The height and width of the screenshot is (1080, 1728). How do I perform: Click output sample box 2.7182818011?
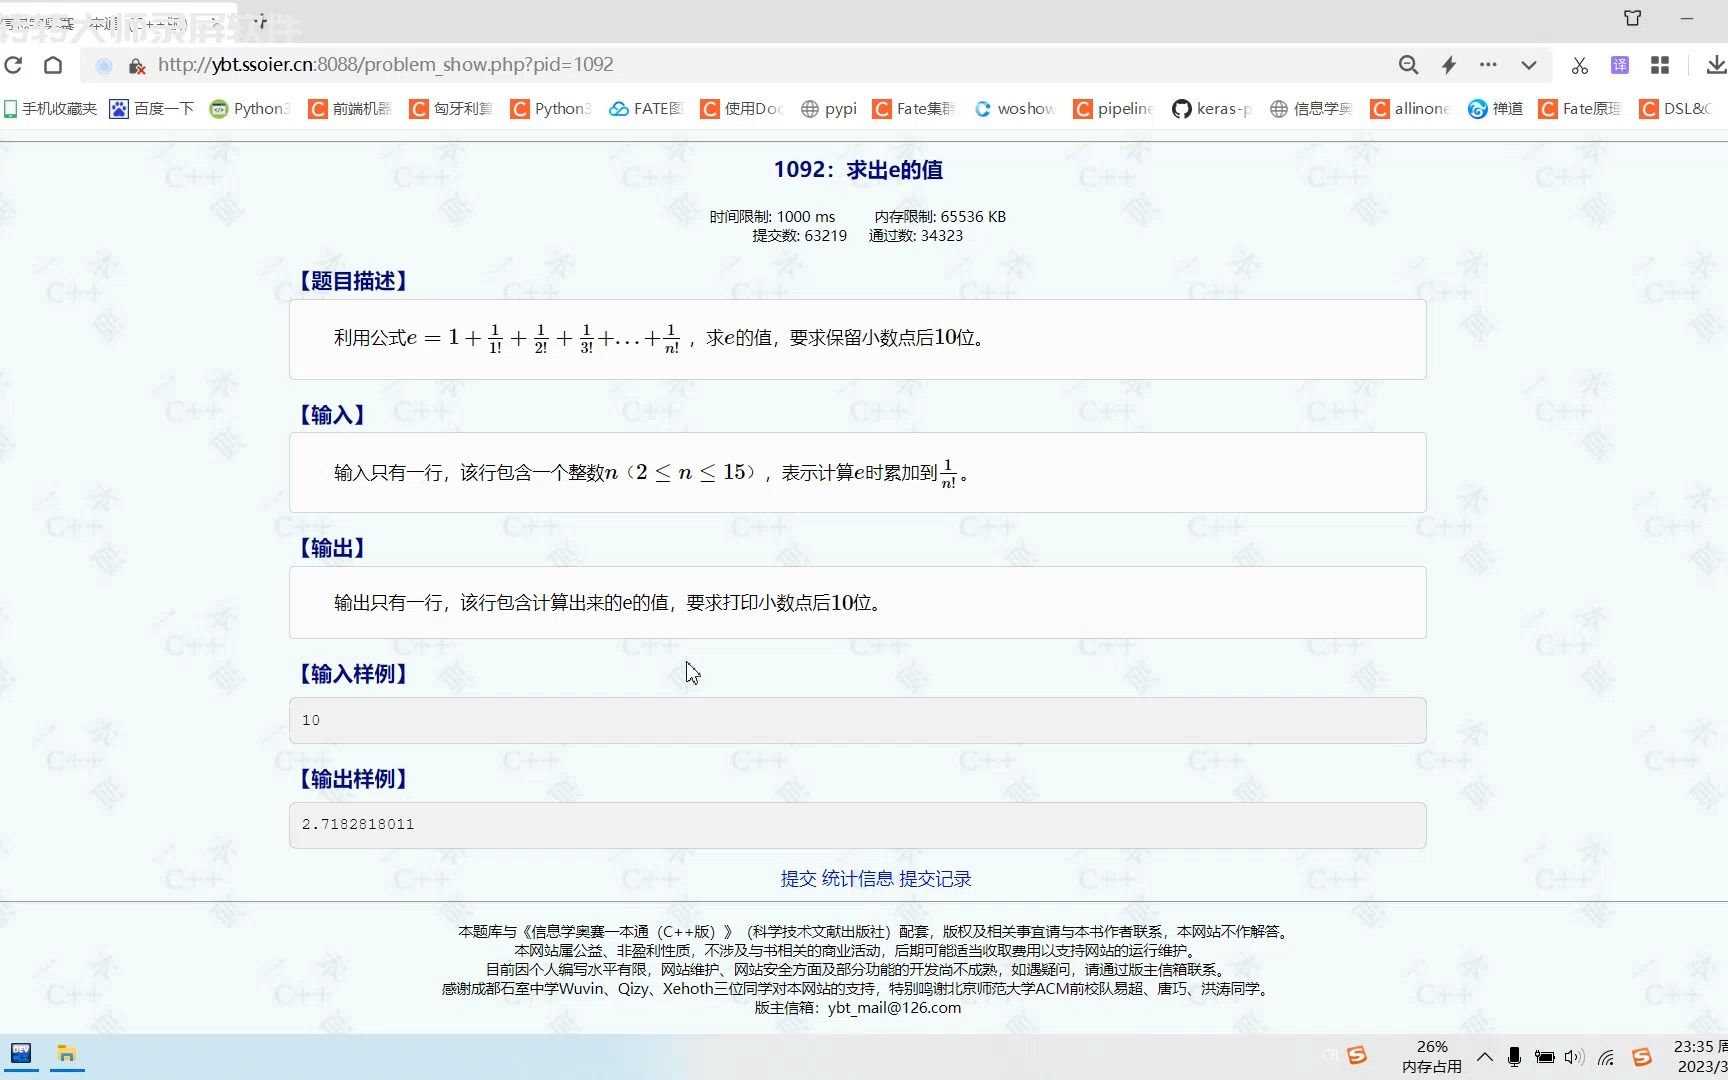(857, 825)
